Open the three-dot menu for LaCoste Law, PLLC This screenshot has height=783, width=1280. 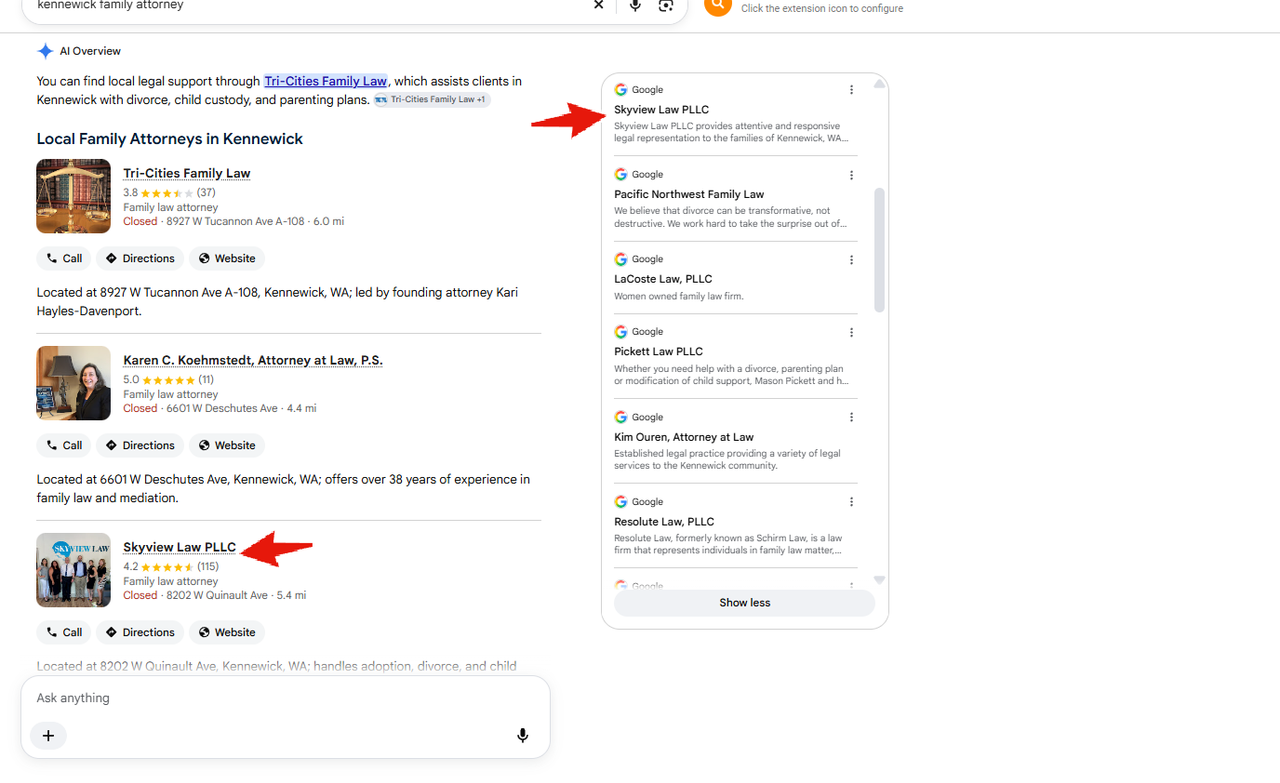coord(851,260)
